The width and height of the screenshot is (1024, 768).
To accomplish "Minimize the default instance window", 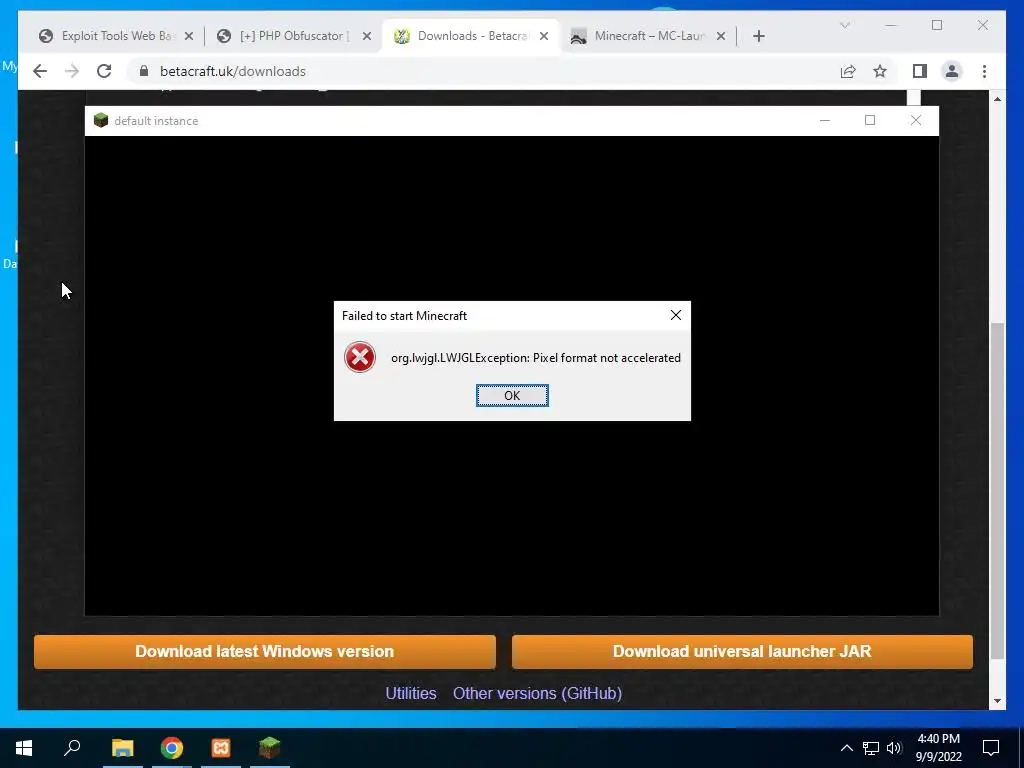I will (x=825, y=120).
